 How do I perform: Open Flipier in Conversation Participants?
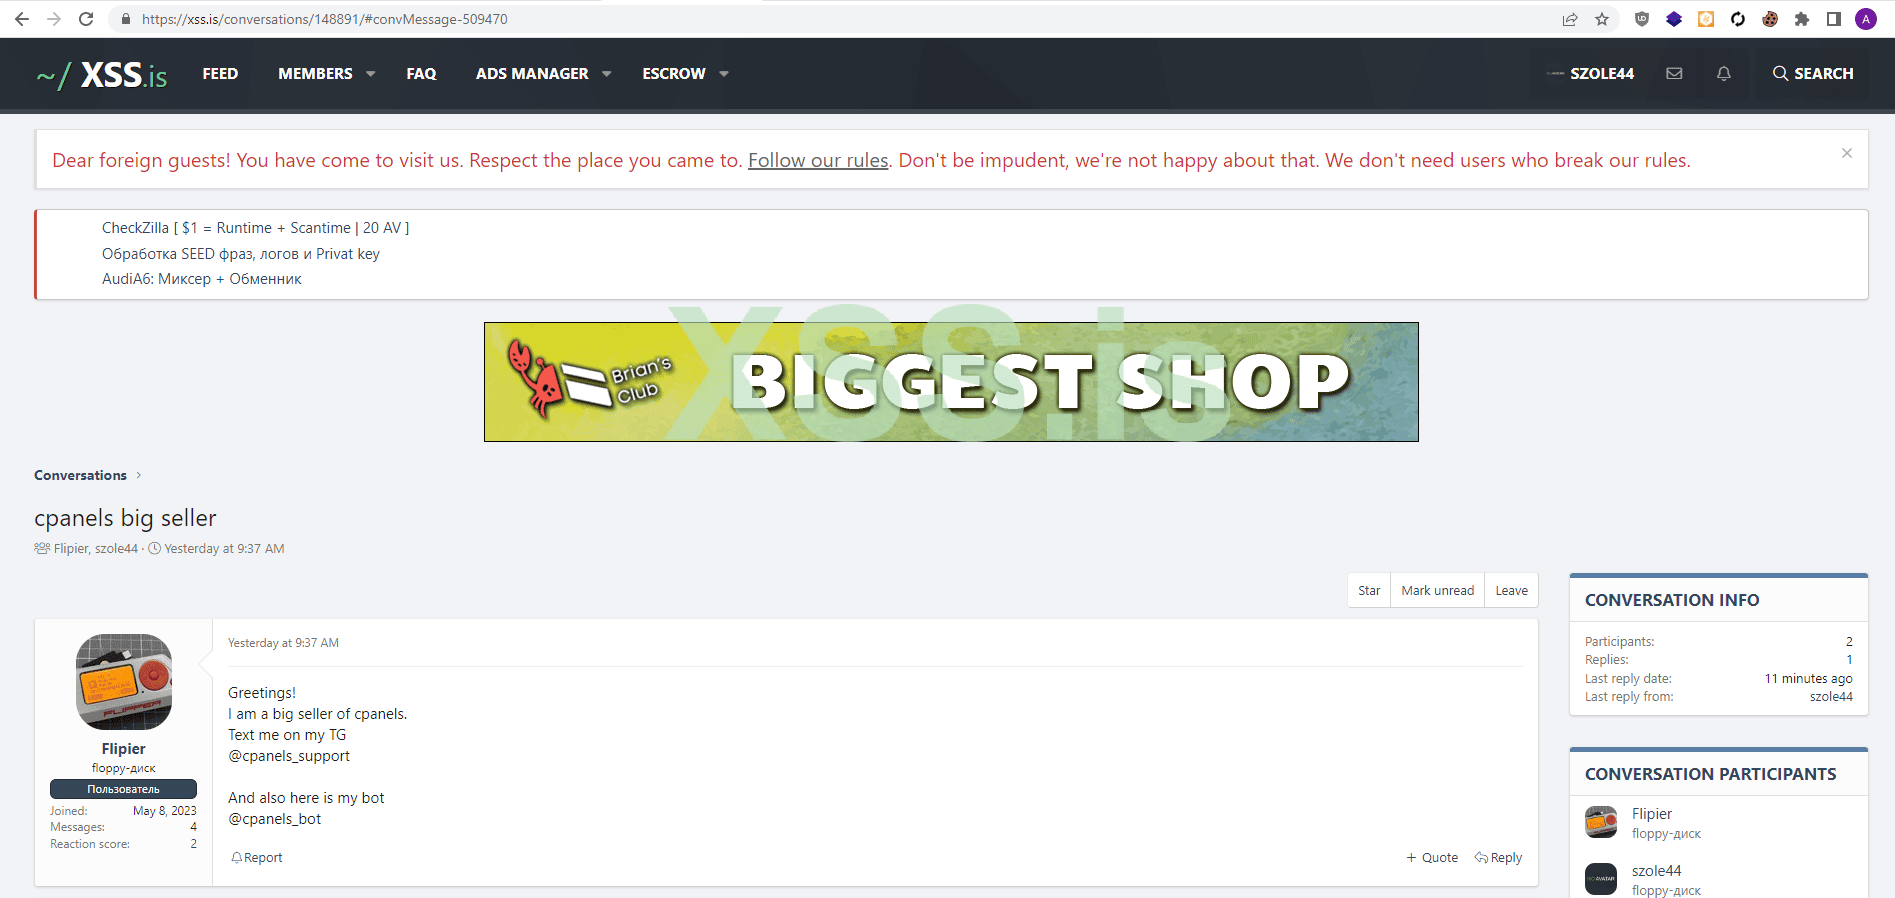pos(1652,814)
